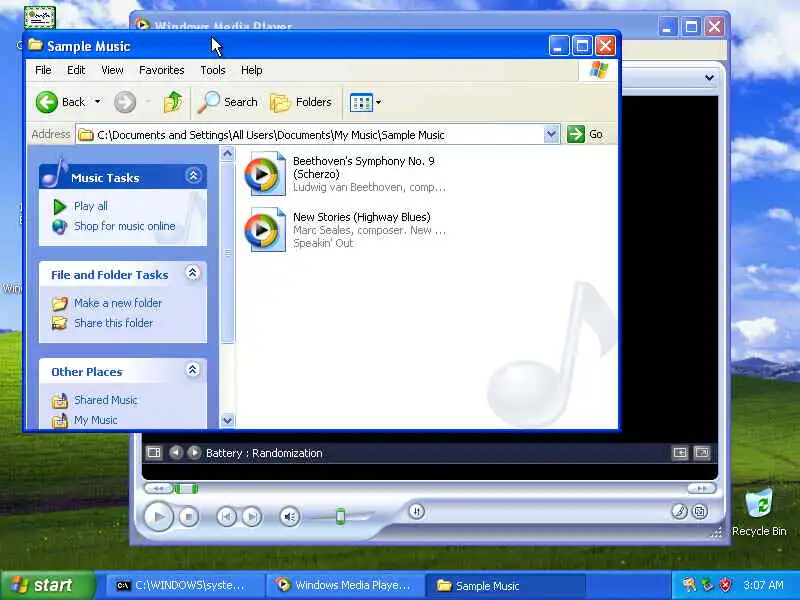
Task: Click the color chooser icon in Media Player
Action: click(x=679, y=511)
